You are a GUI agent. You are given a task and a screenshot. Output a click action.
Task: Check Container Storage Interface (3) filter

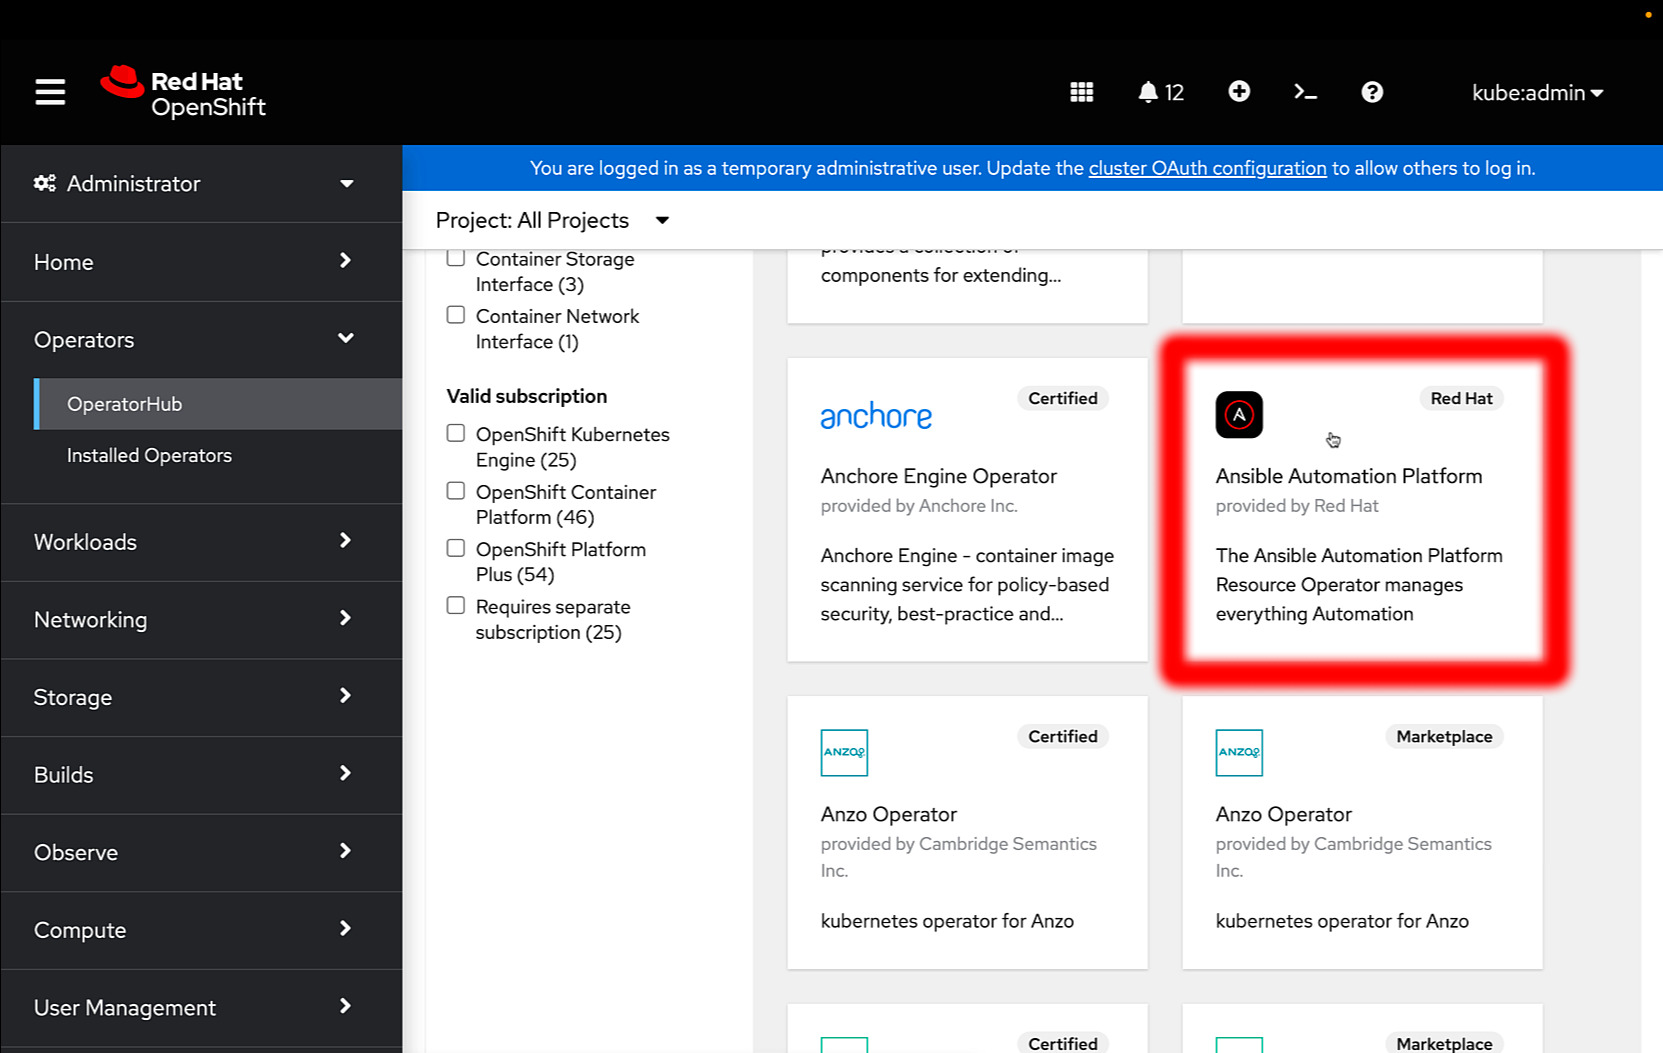pos(456,258)
